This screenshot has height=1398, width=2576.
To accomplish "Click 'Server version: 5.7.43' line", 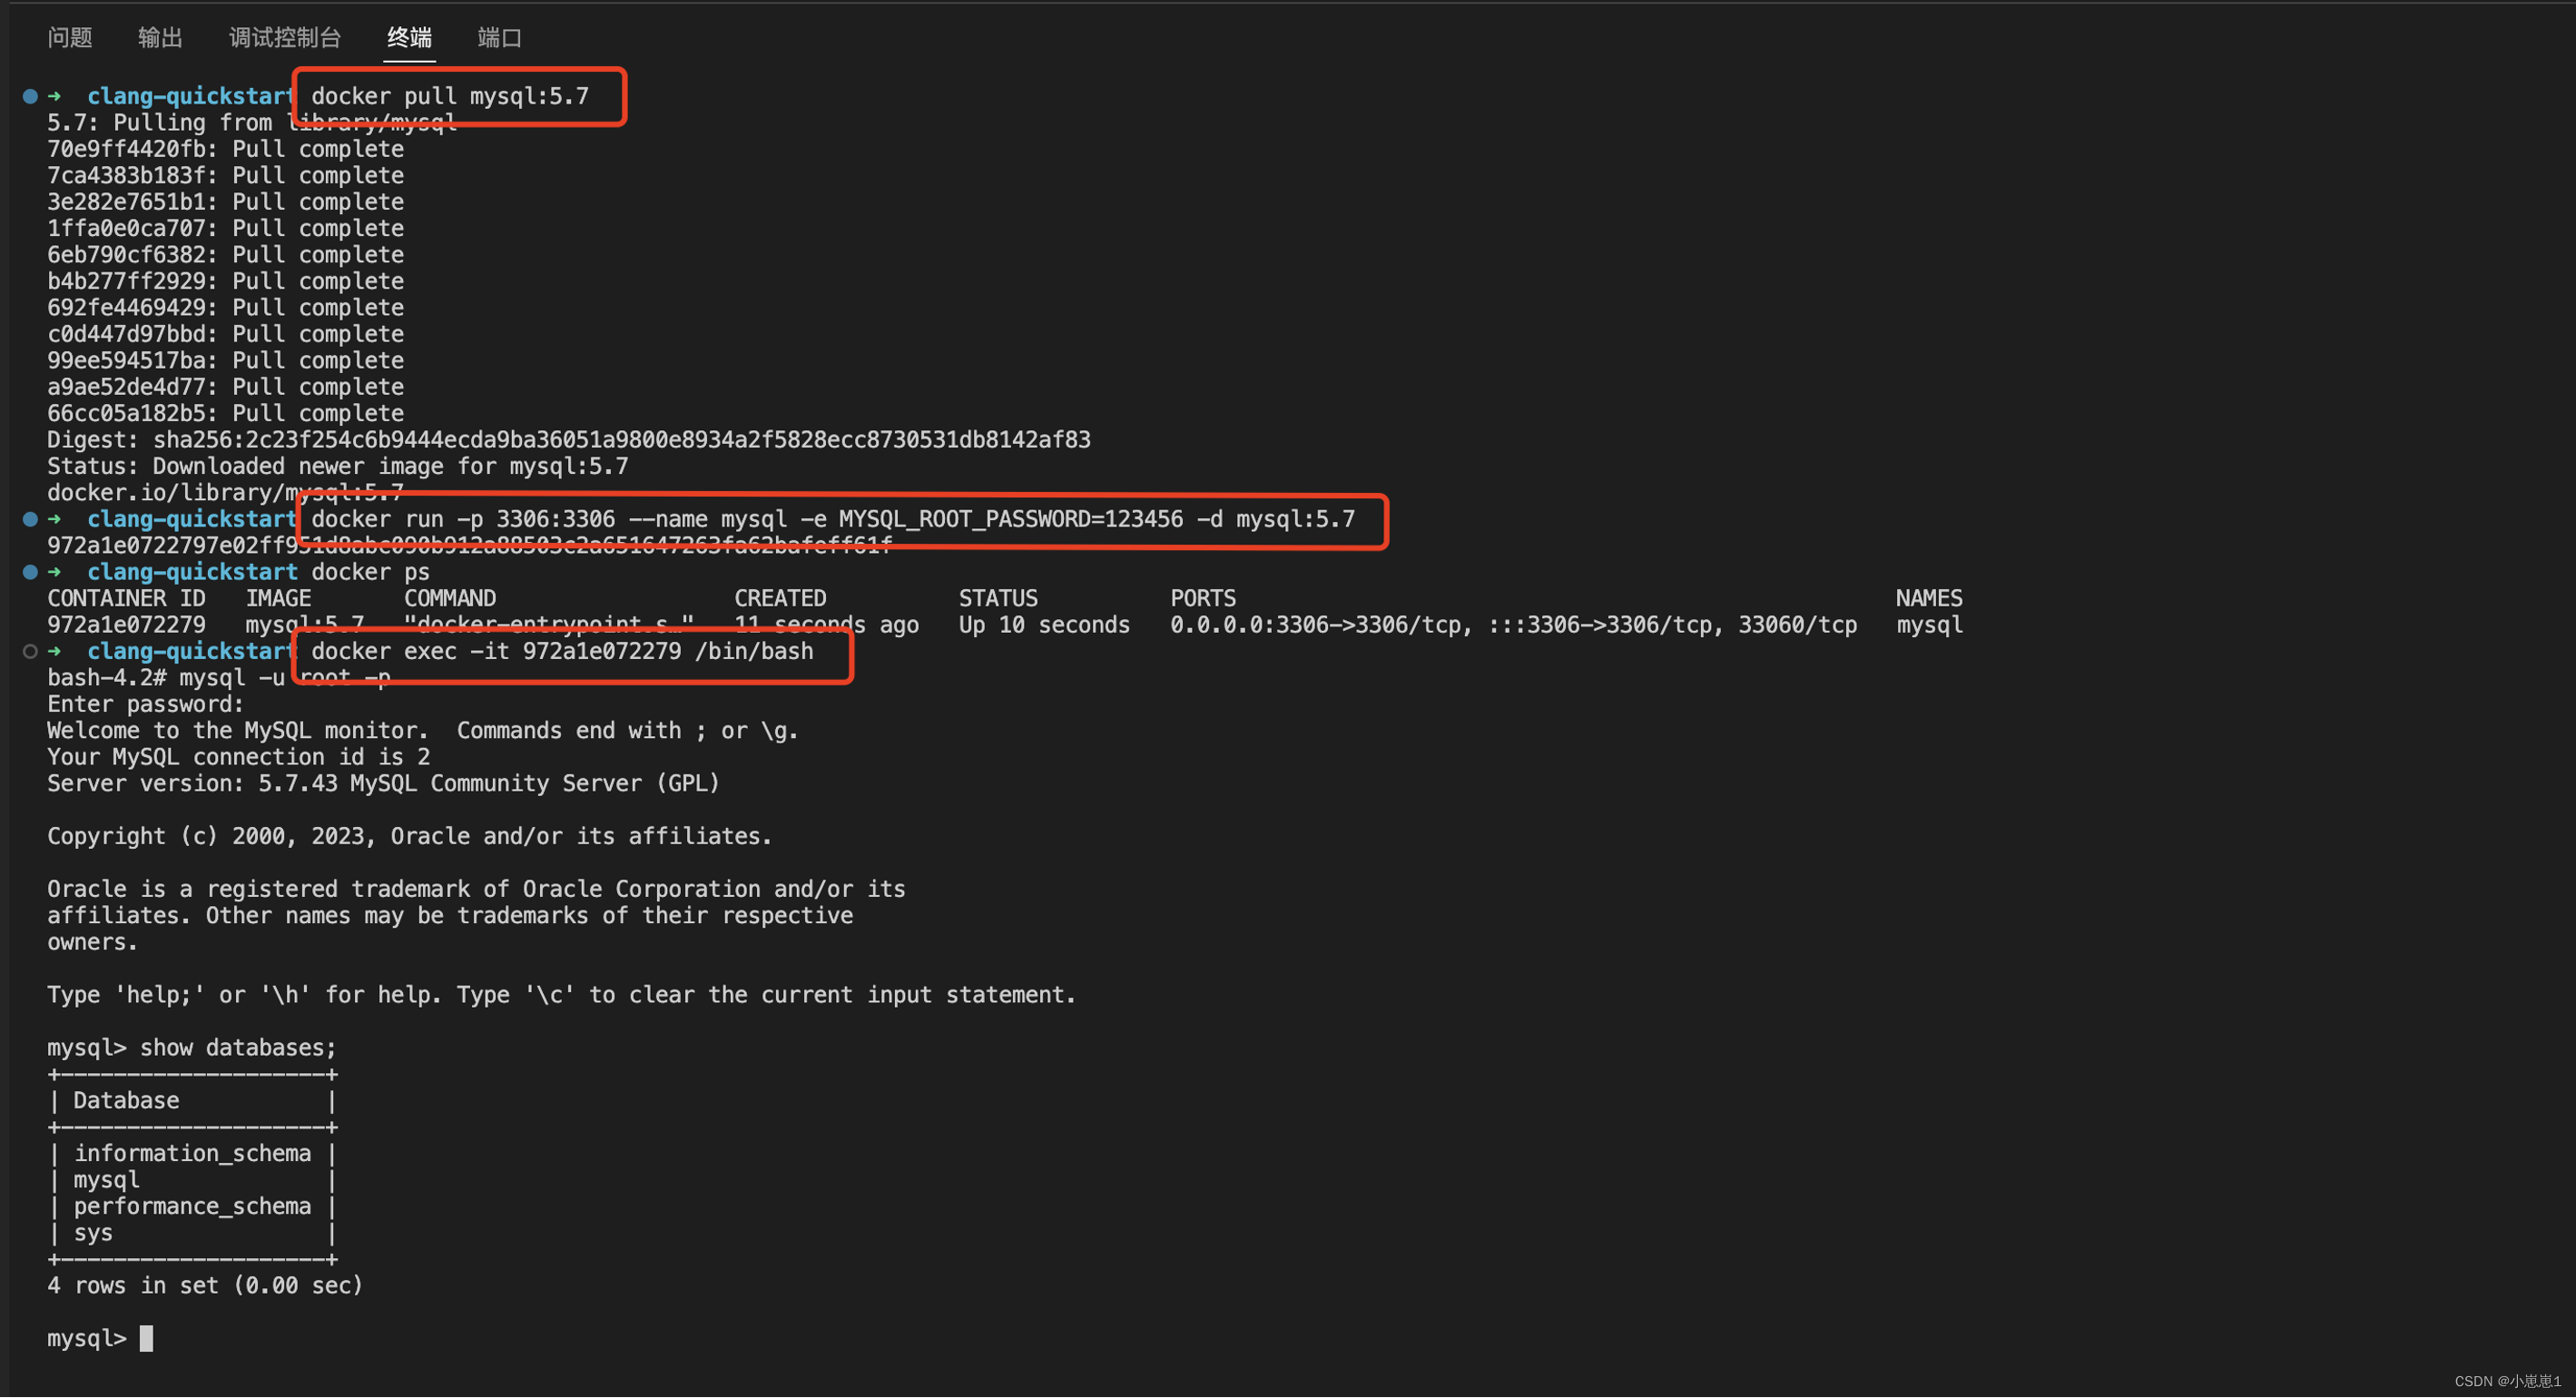I will click(x=384, y=783).
